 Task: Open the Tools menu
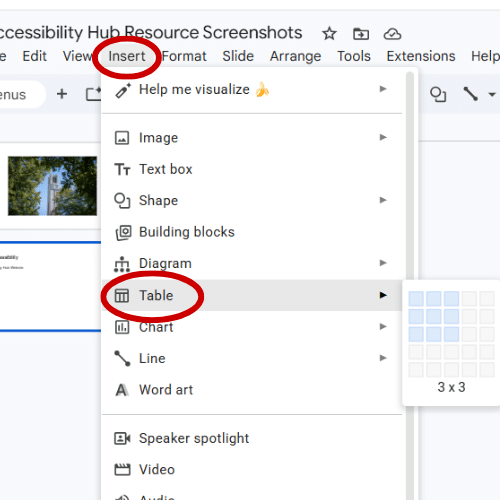tap(354, 56)
